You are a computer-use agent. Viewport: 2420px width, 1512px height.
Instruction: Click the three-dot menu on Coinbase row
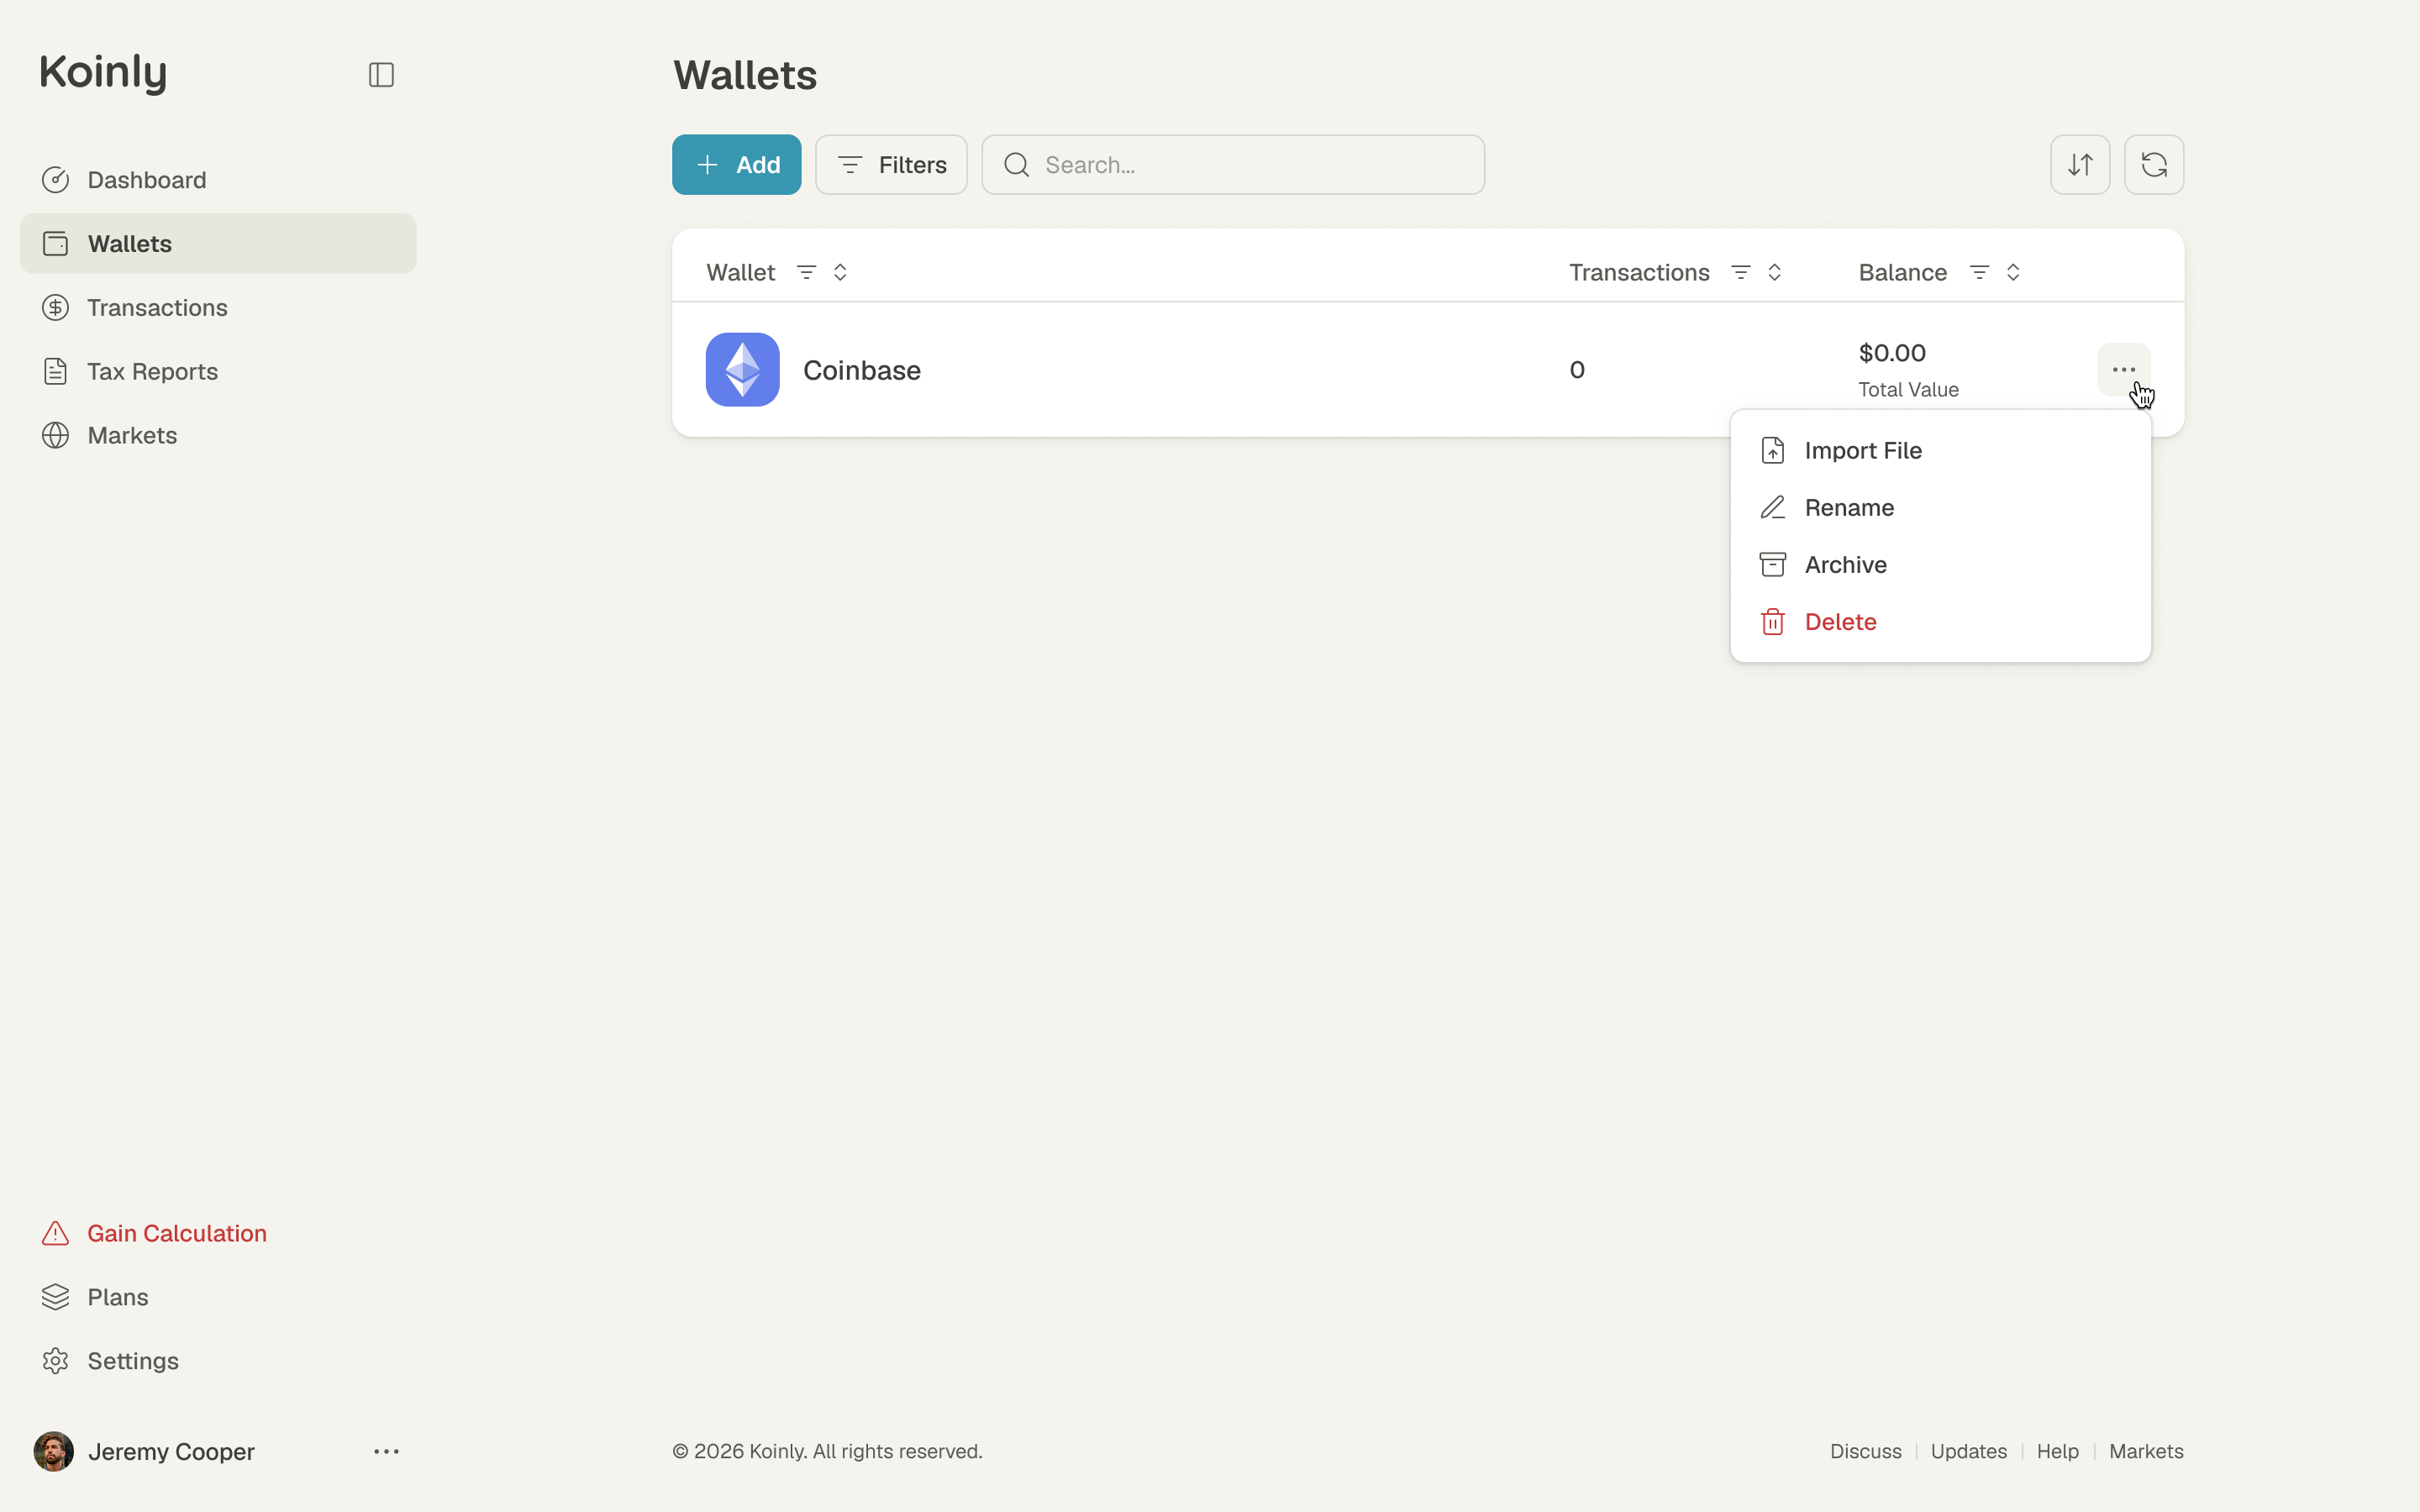(2123, 370)
